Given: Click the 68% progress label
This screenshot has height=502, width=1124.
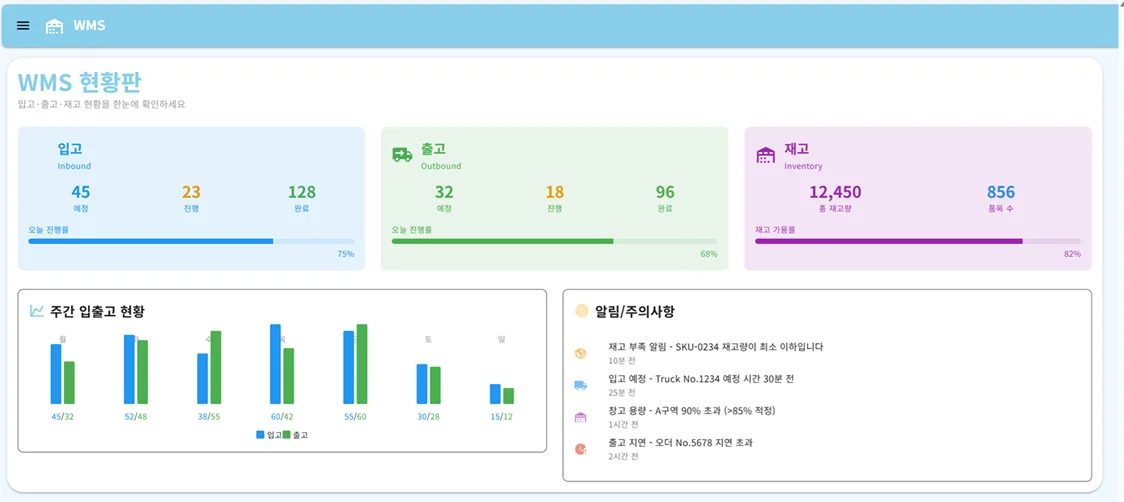Looking at the screenshot, I should (709, 254).
